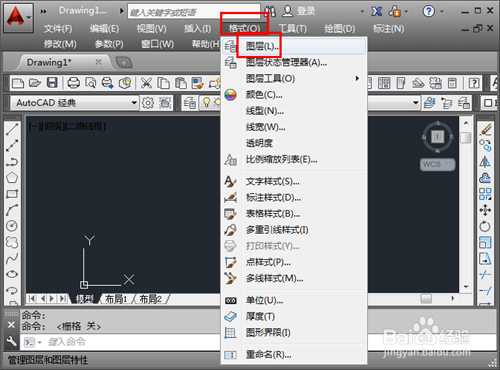
Task: Click the Paste icon in toolbar
Action: click(x=180, y=83)
